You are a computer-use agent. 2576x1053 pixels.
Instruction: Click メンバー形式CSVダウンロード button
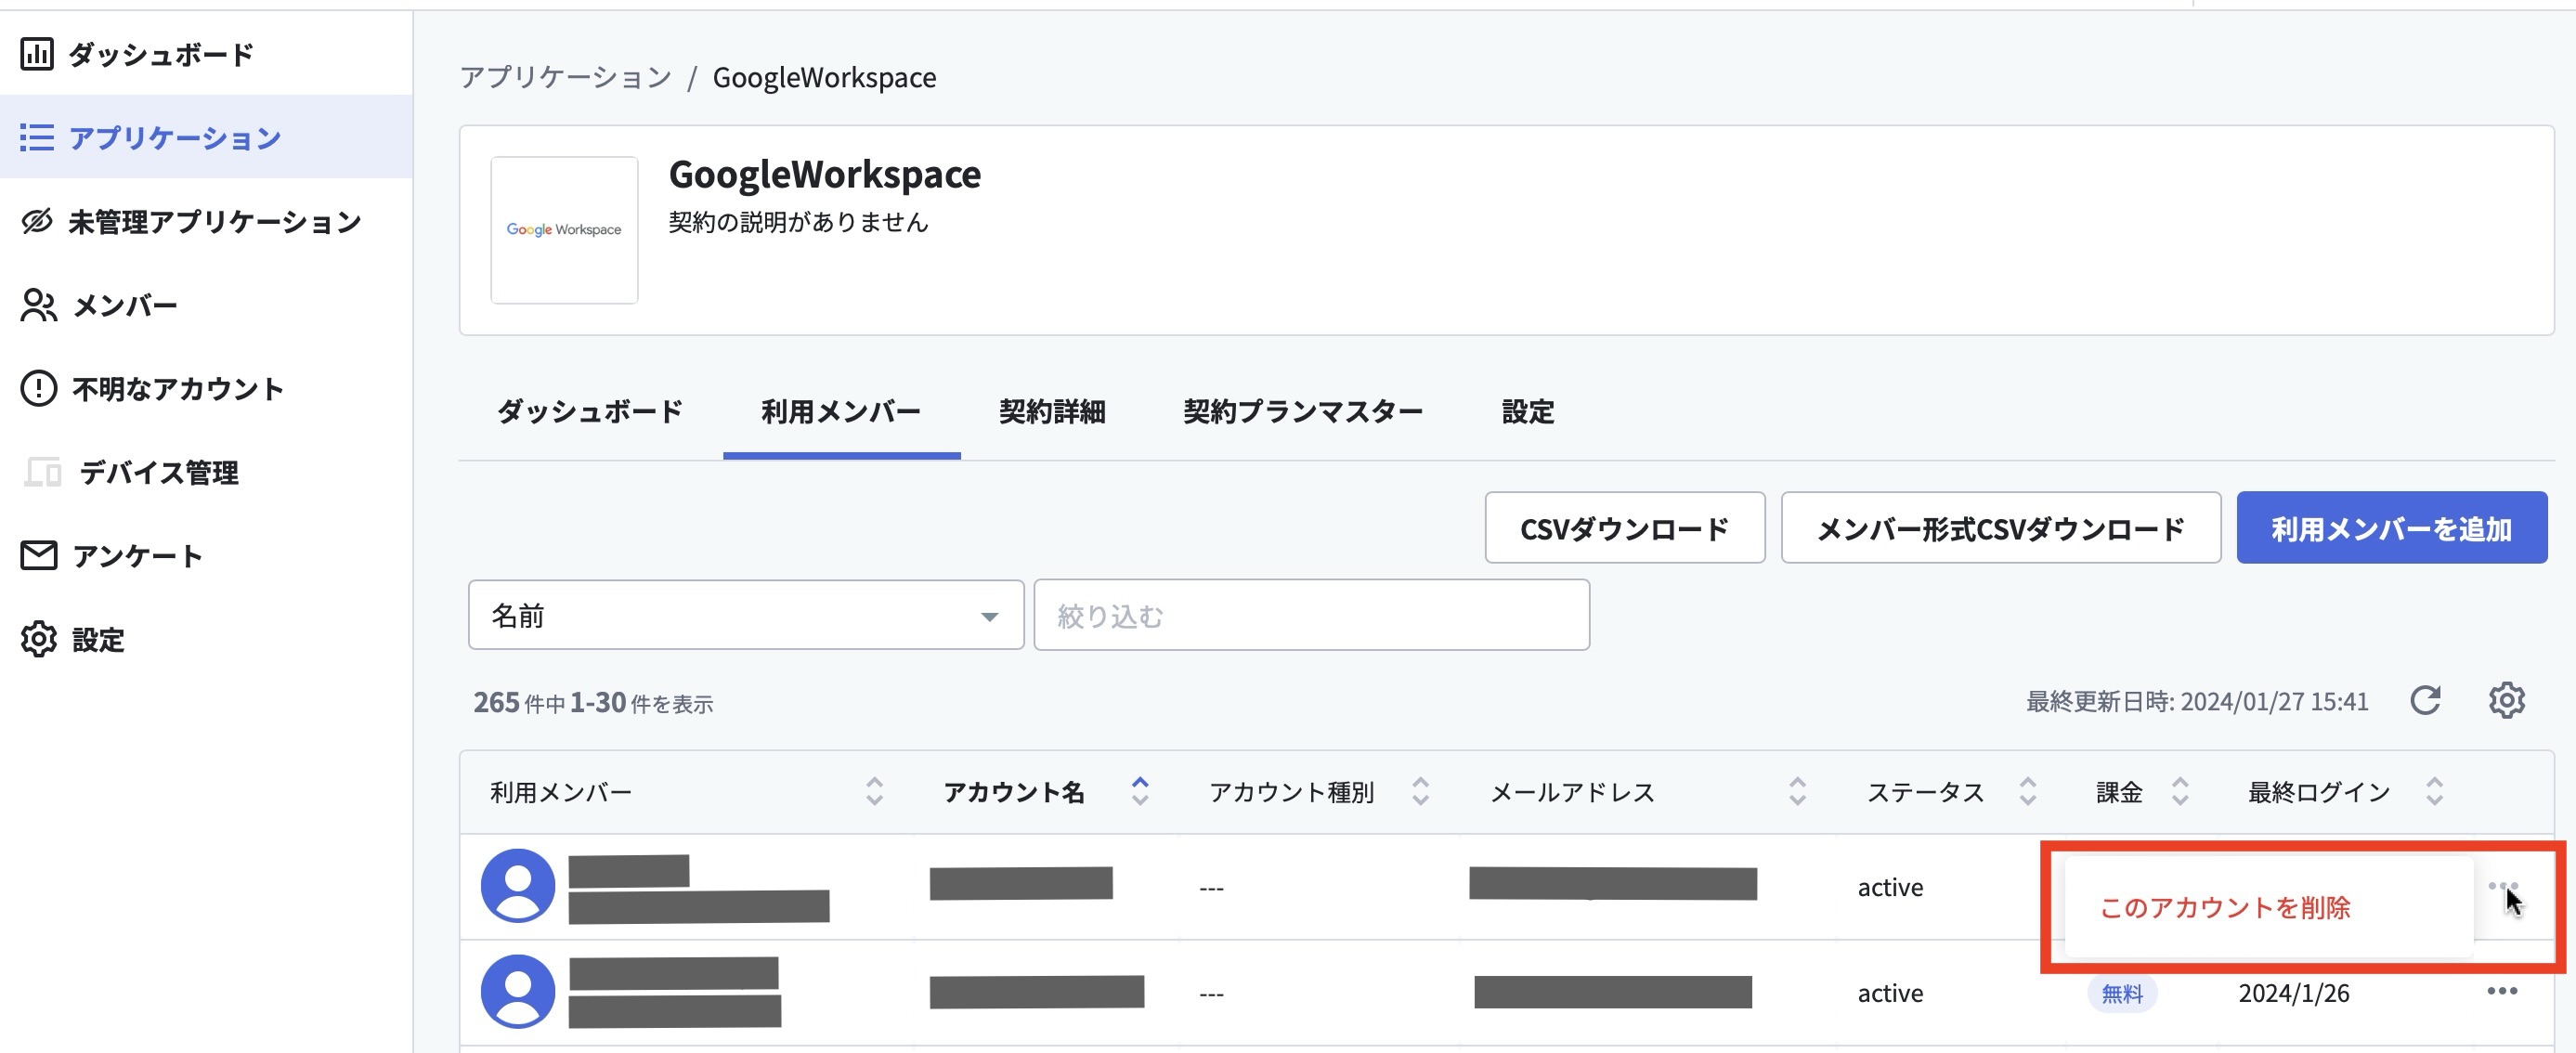(2001, 528)
